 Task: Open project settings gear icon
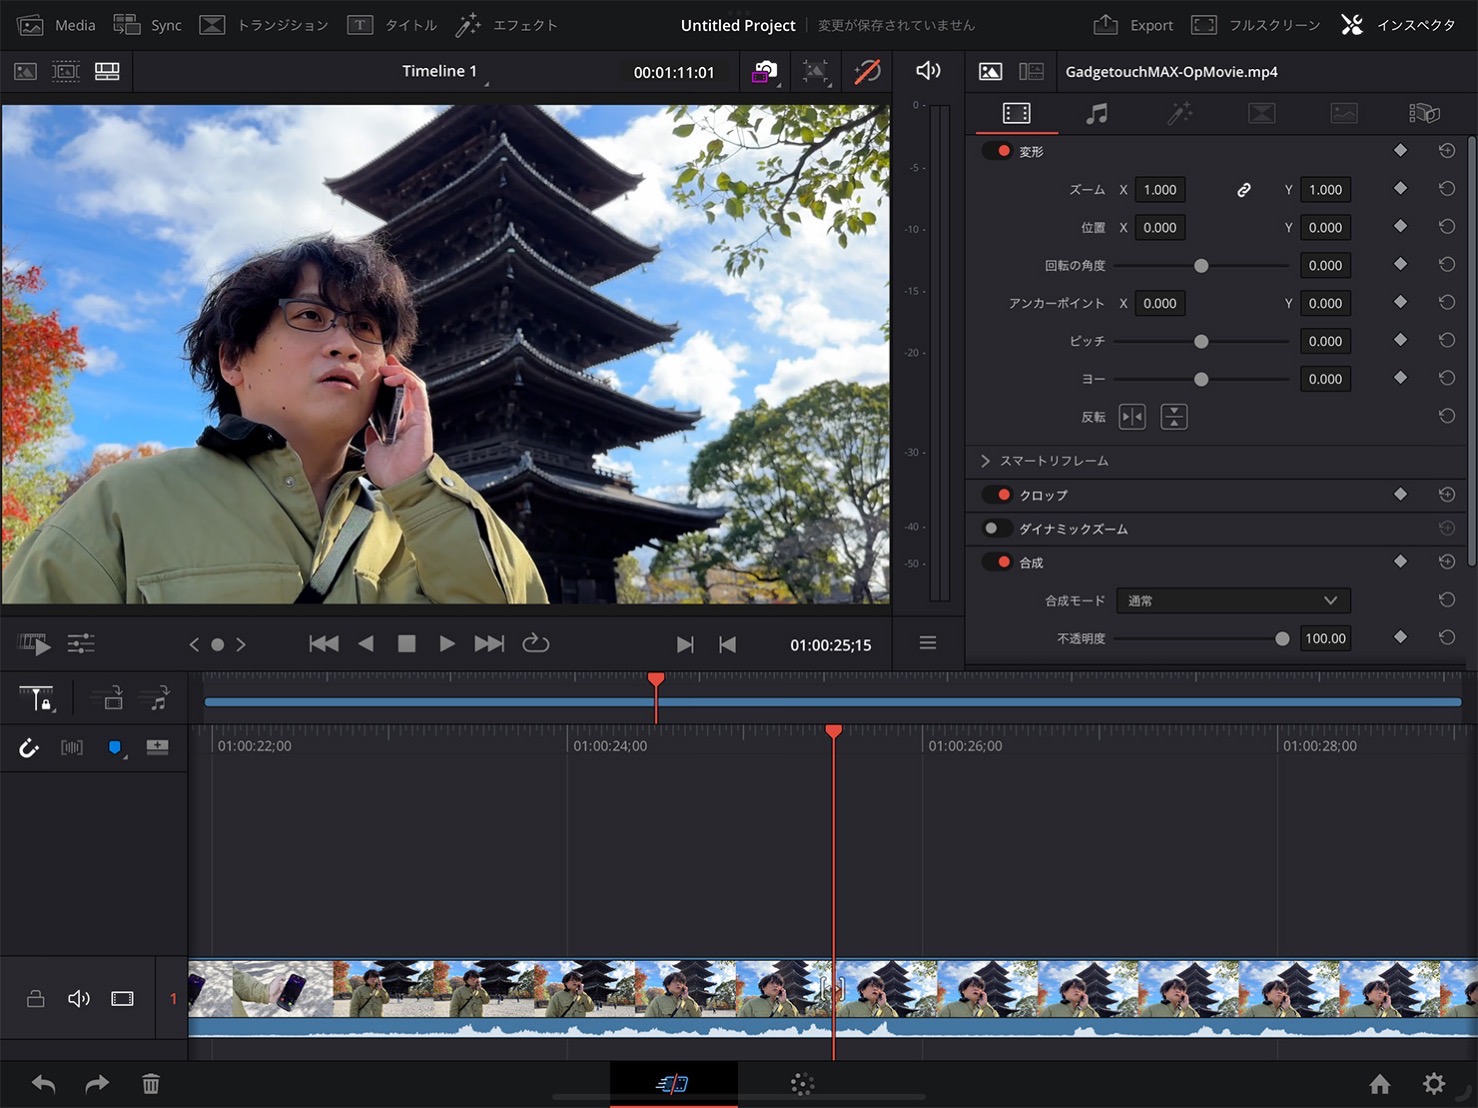point(1434,1083)
